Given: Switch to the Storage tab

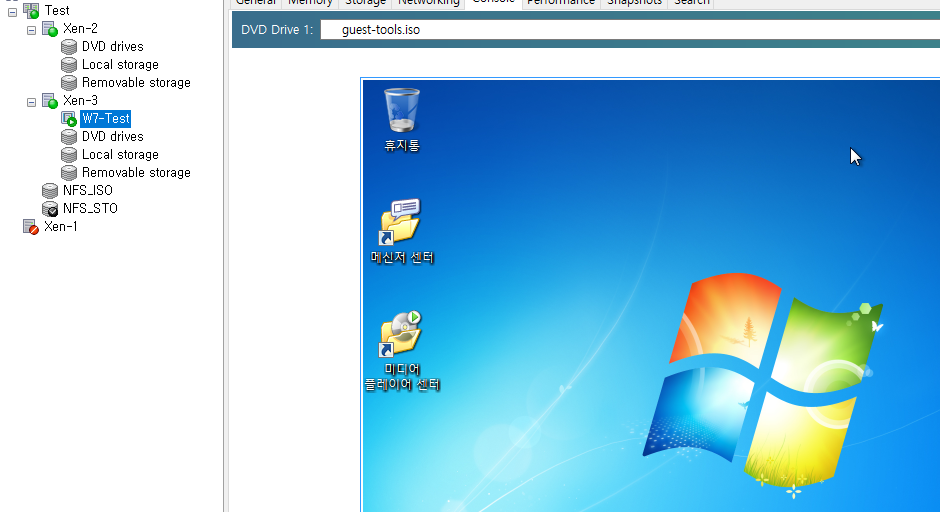Looking at the screenshot, I should [365, 3].
